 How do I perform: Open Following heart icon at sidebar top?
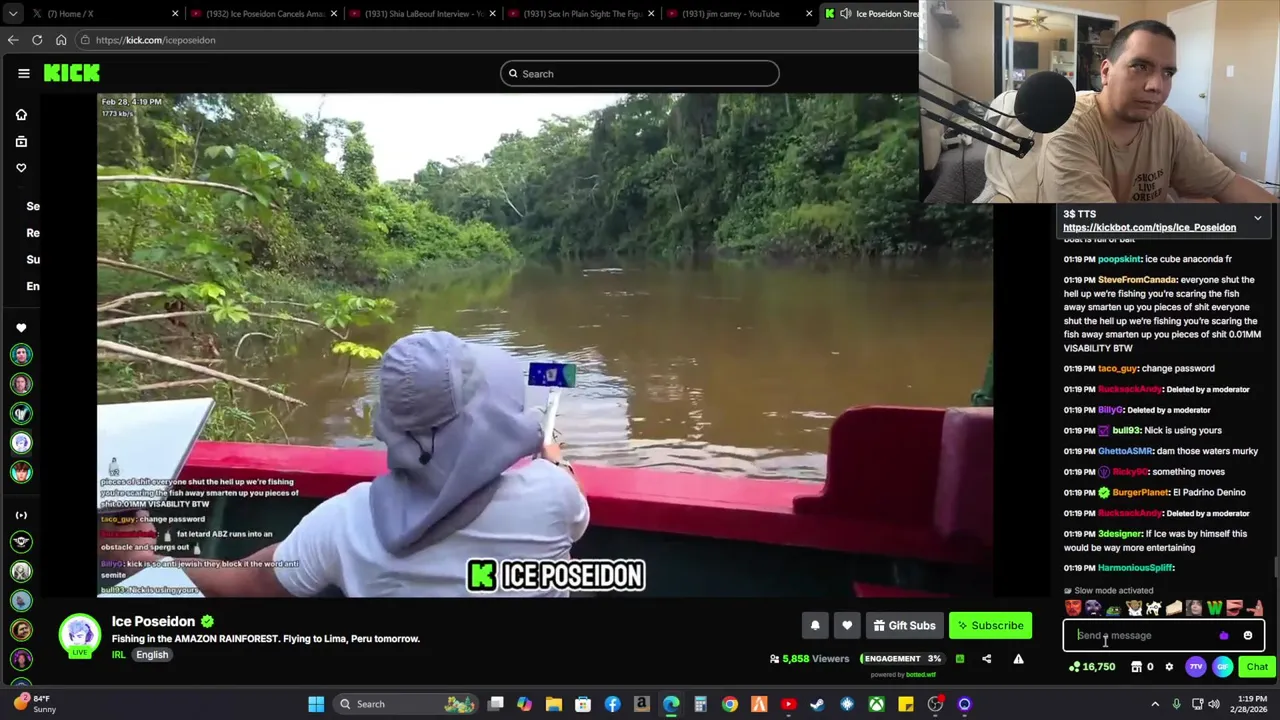pyautogui.click(x=21, y=168)
